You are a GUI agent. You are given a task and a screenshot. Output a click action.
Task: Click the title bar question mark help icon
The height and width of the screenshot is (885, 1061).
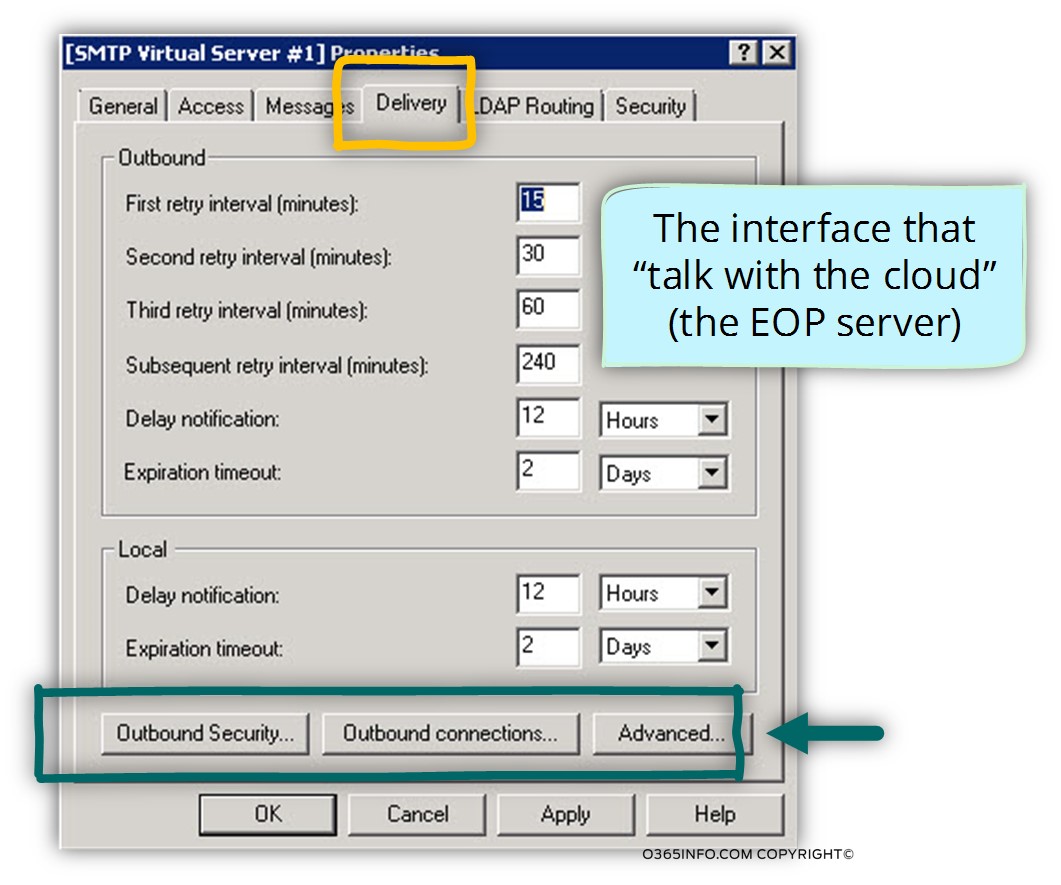point(744,52)
